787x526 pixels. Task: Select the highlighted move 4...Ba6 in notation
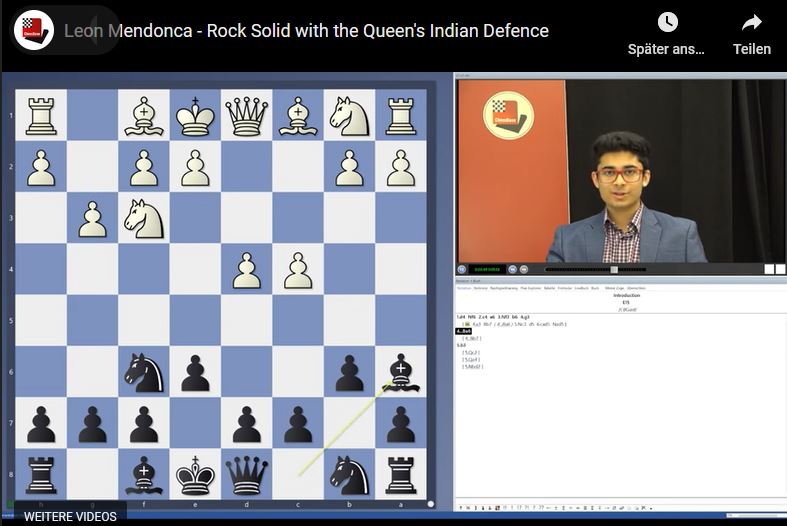(464, 331)
